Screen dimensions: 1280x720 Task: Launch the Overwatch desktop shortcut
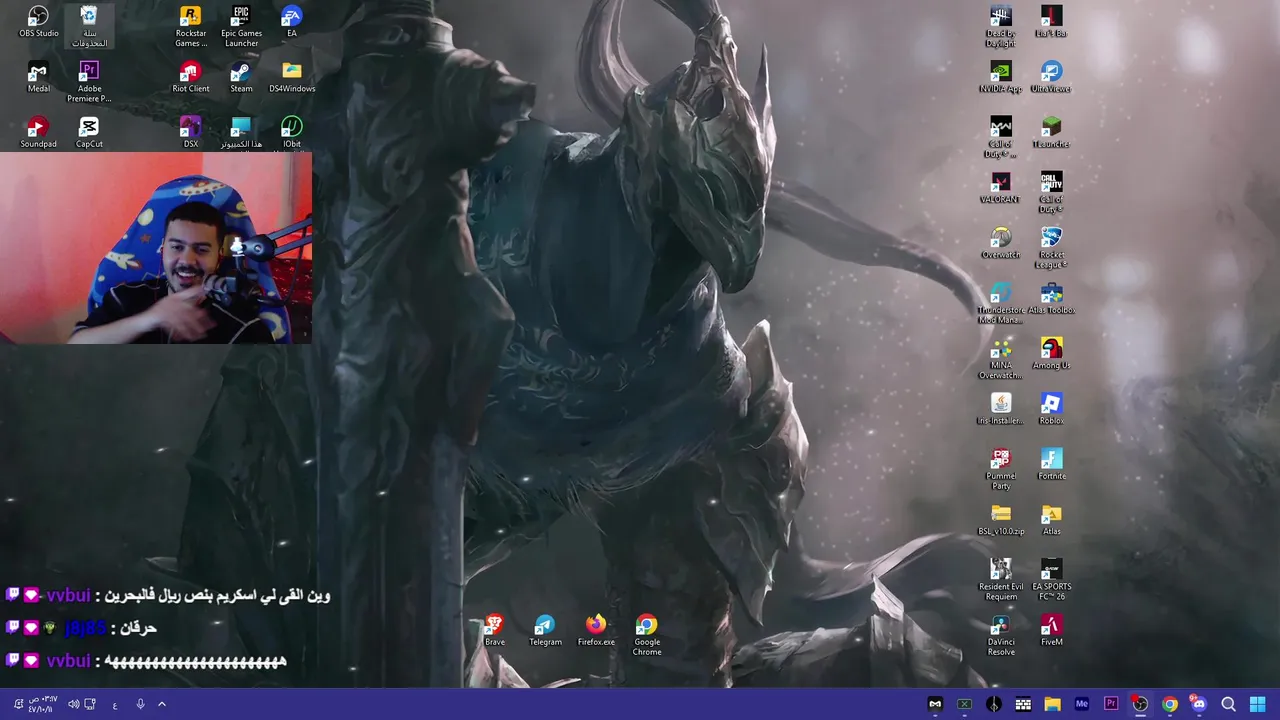tap(1000, 242)
